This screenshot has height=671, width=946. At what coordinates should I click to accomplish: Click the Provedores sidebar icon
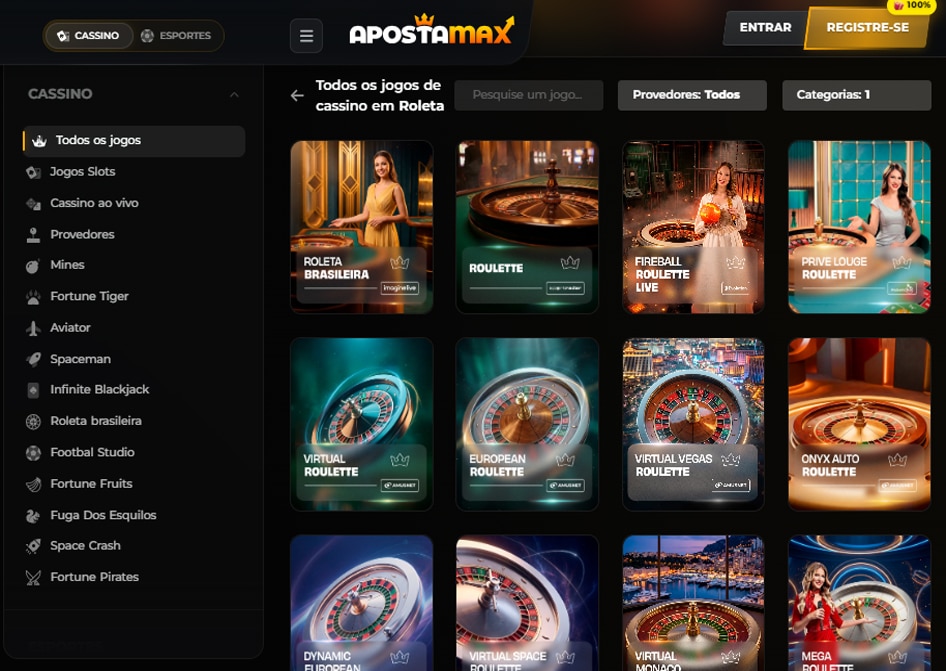tap(33, 235)
